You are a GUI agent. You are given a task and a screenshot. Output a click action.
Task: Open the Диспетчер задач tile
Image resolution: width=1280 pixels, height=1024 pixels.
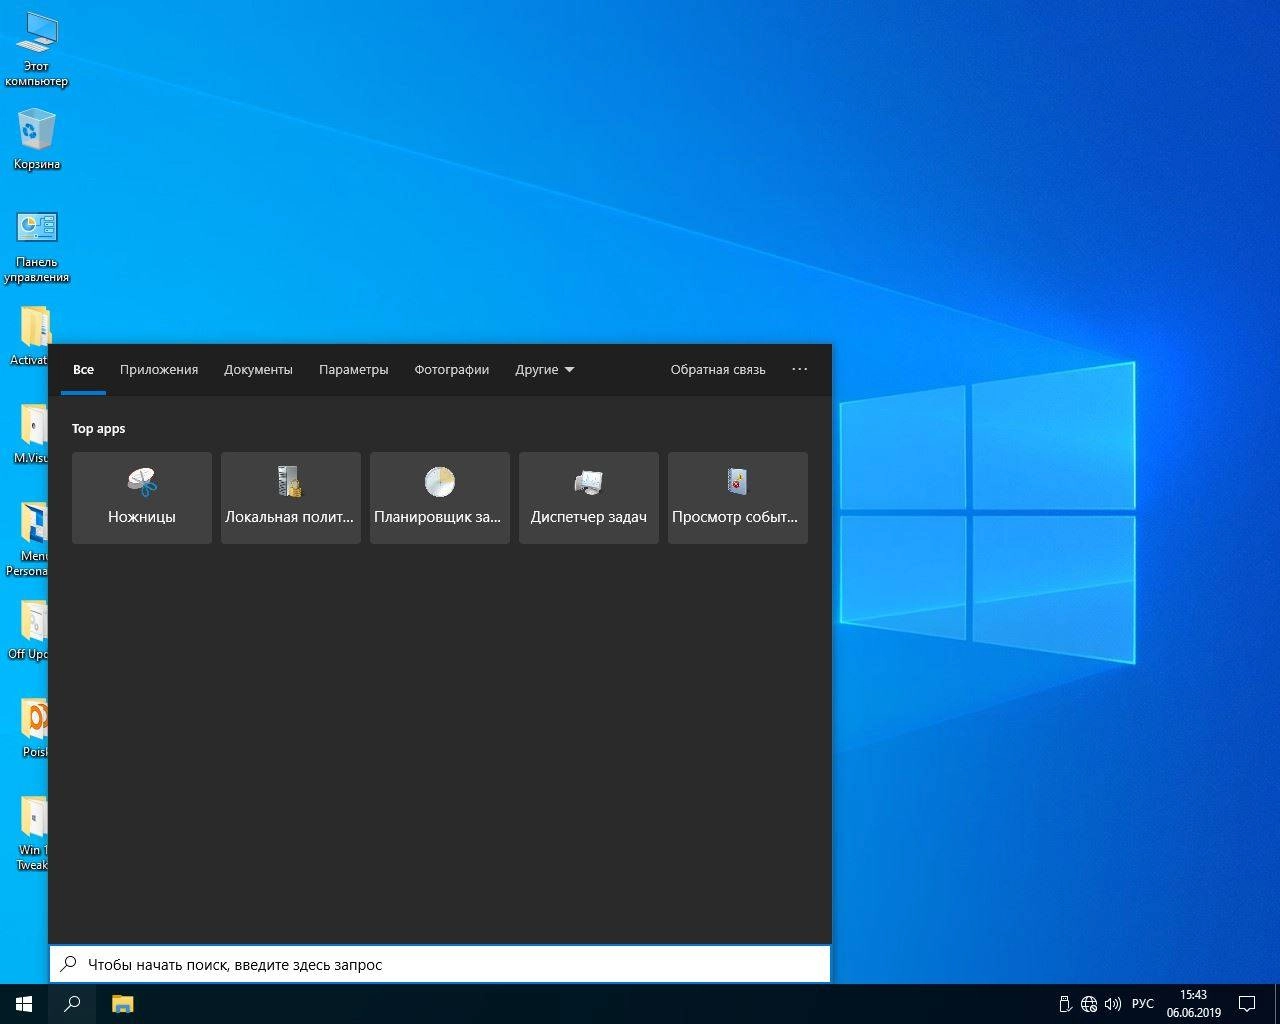click(x=589, y=498)
